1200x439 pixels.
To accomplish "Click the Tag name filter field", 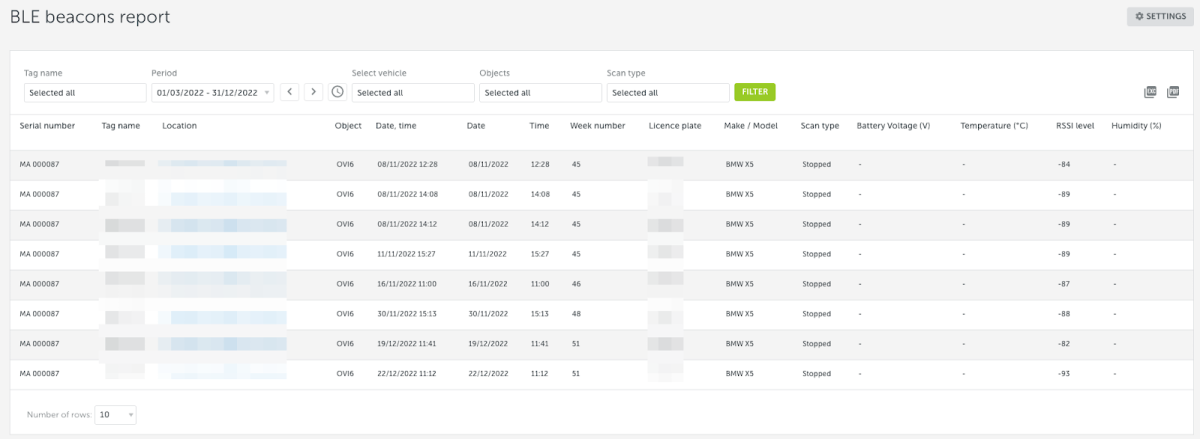I will coord(85,93).
